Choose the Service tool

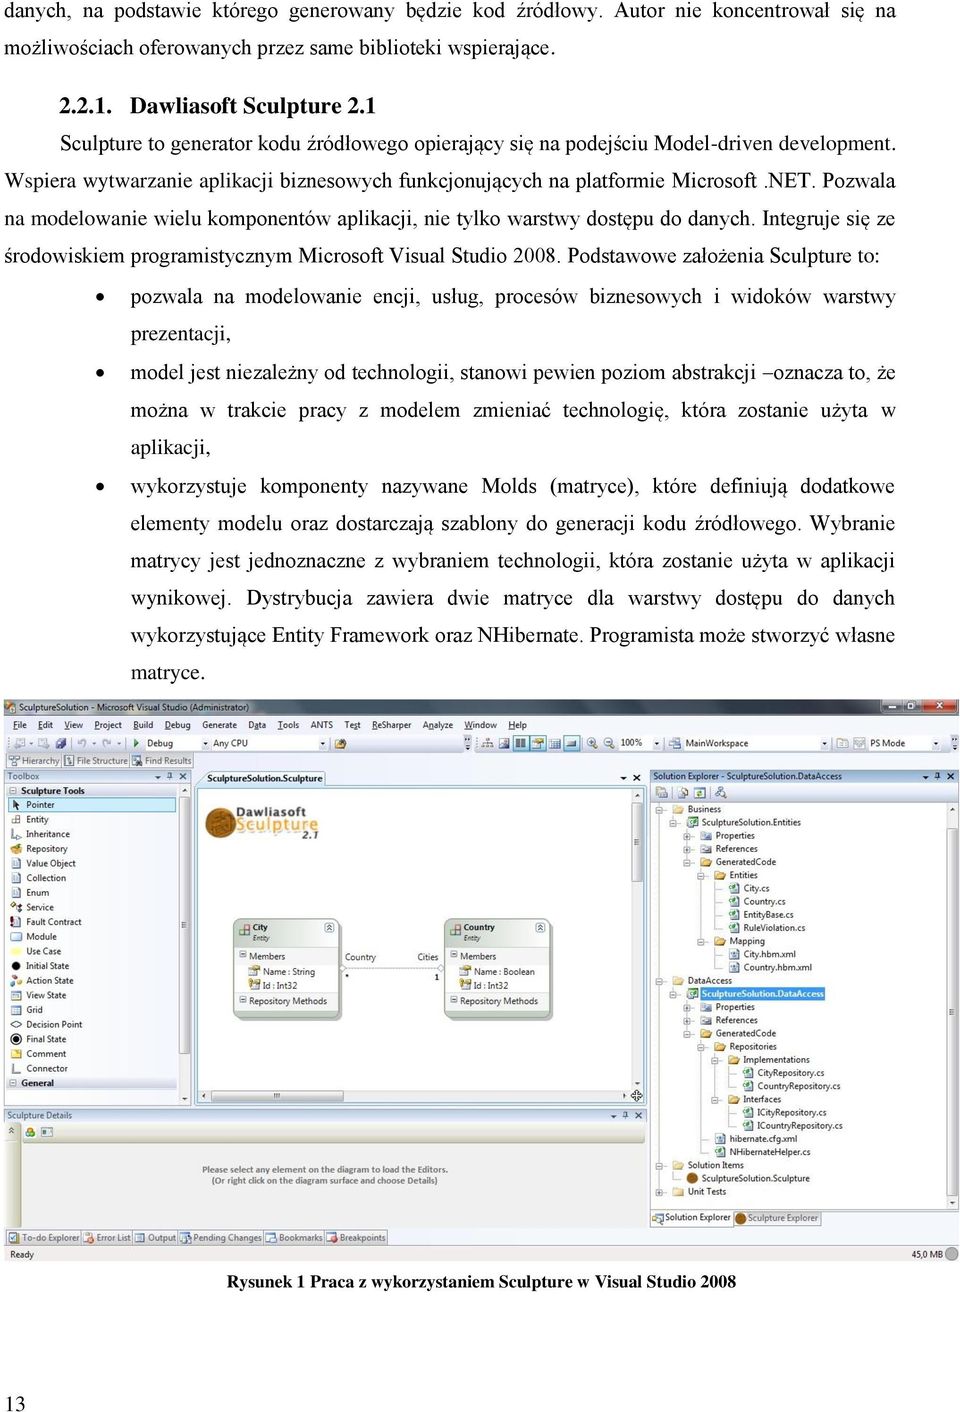93,907
